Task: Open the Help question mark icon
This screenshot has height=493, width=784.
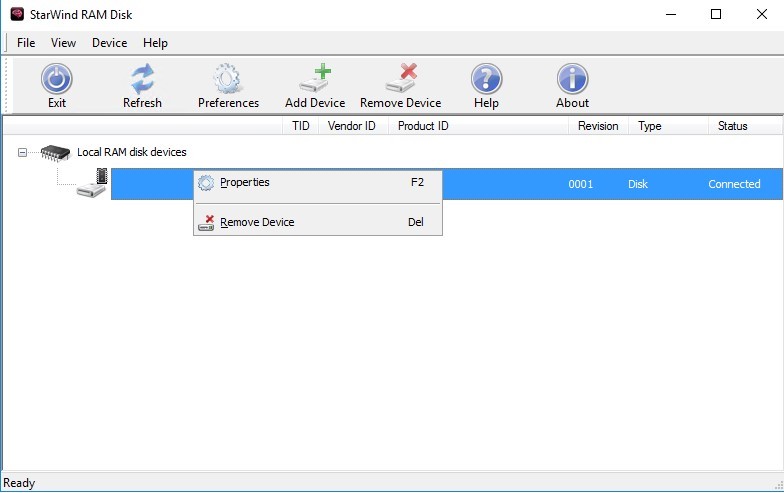Action: coord(486,78)
